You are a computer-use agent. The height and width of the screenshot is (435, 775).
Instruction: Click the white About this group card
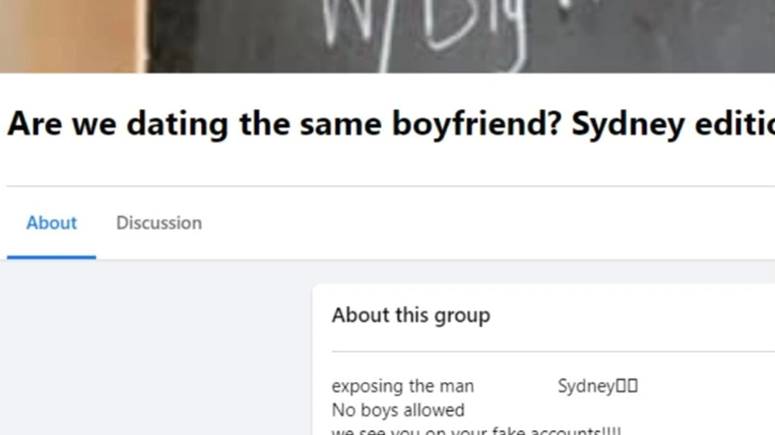pos(544,359)
